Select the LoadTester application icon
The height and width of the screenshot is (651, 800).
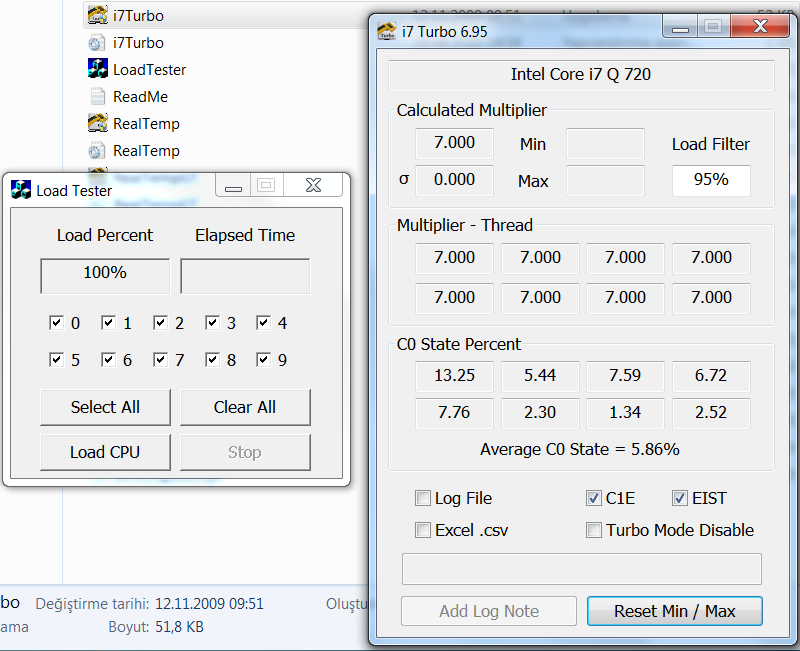coord(97,68)
